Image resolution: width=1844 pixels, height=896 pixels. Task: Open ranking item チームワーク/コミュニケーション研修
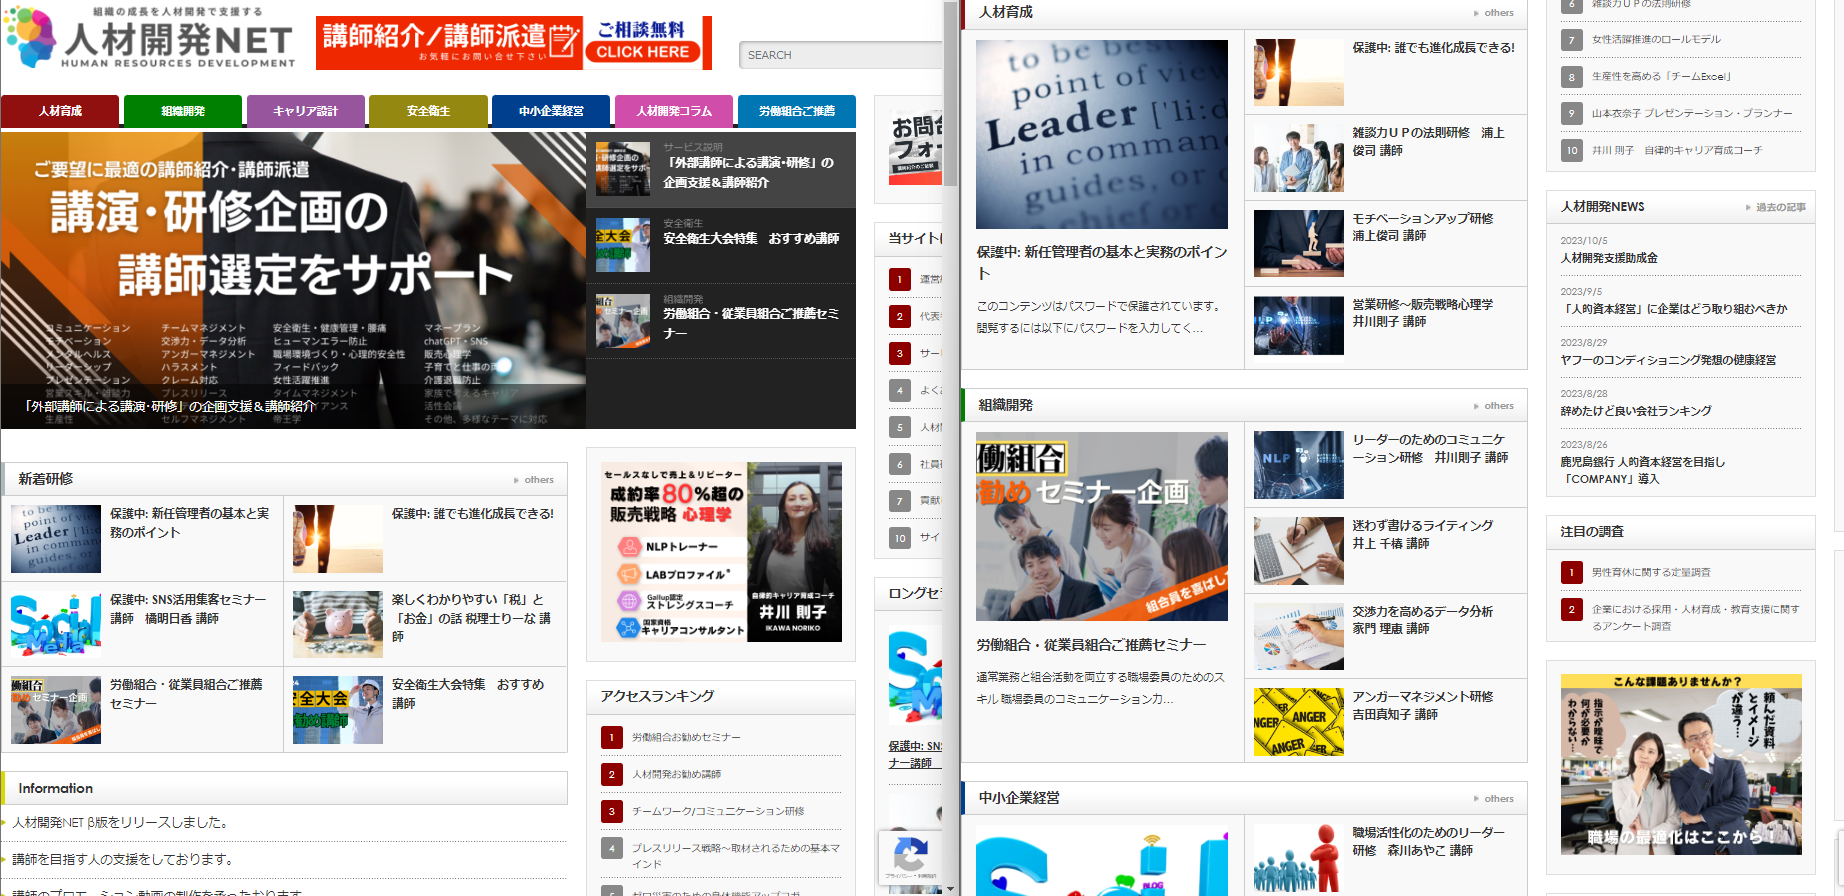coord(718,811)
